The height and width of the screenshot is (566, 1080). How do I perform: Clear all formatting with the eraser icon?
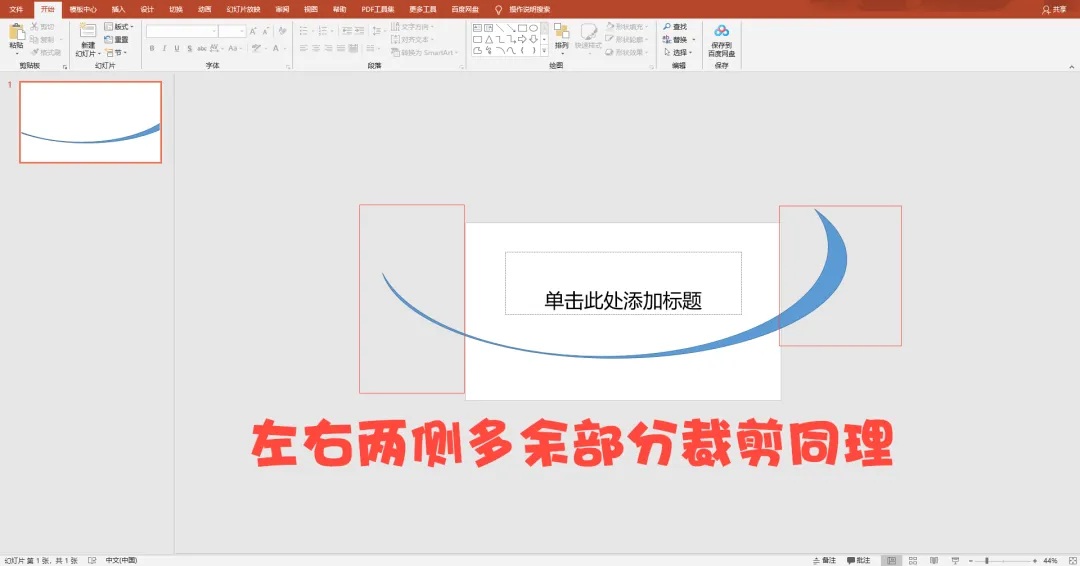point(282,31)
